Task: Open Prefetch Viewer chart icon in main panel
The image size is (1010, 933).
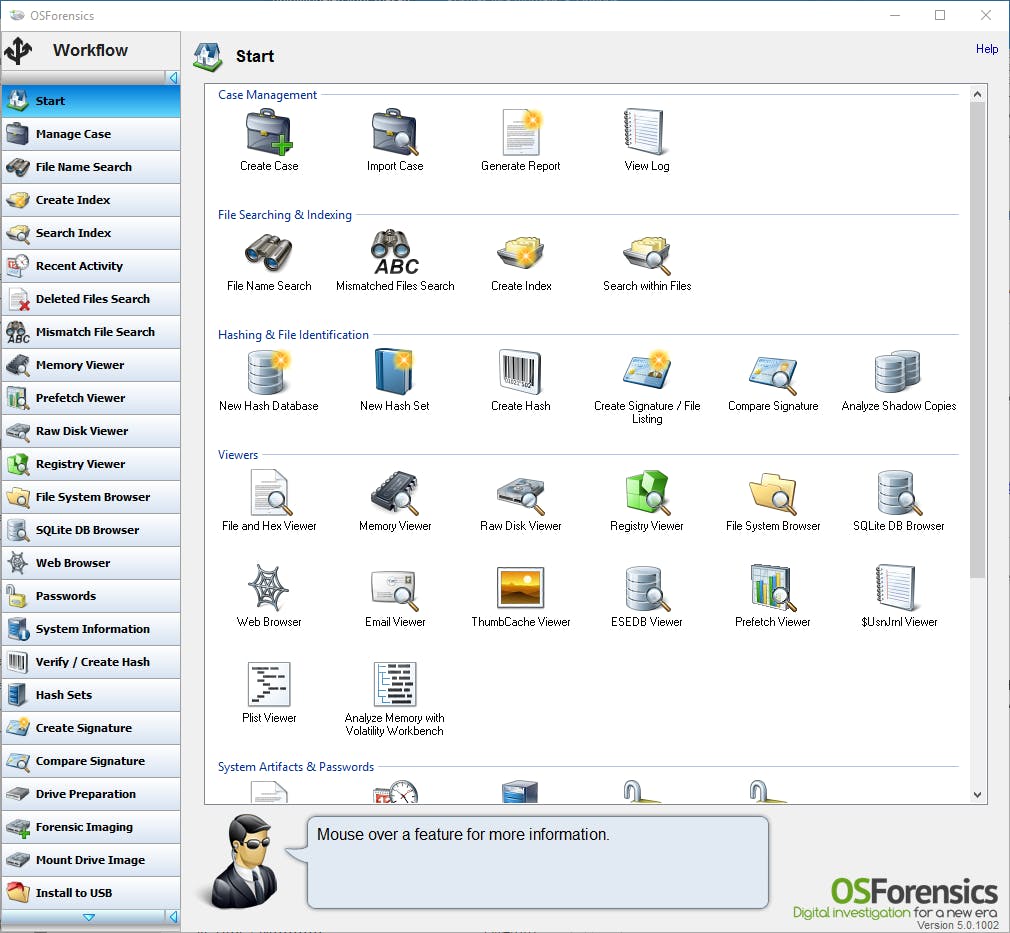Action: [773, 588]
